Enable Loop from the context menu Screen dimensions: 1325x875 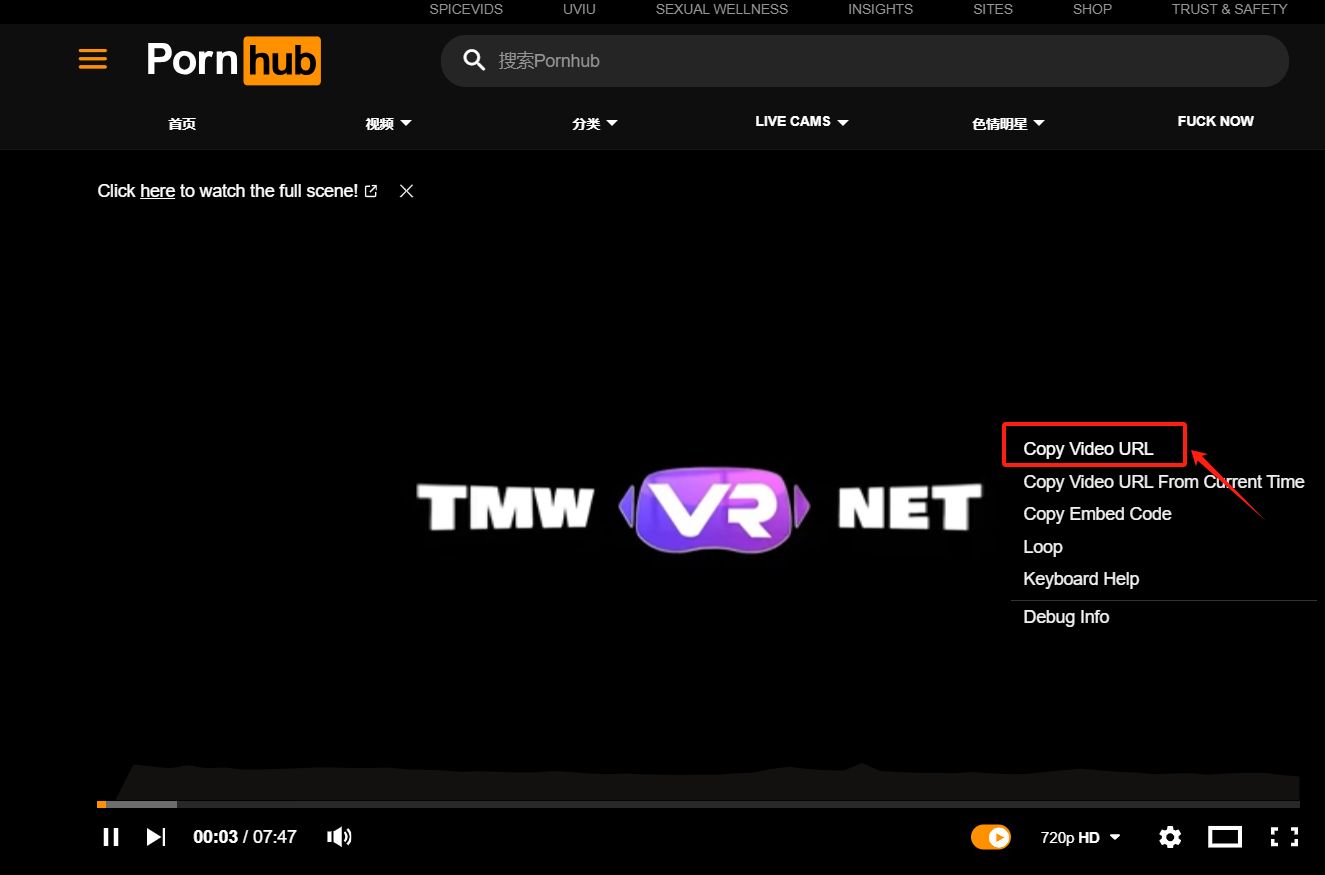click(x=1043, y=546)
